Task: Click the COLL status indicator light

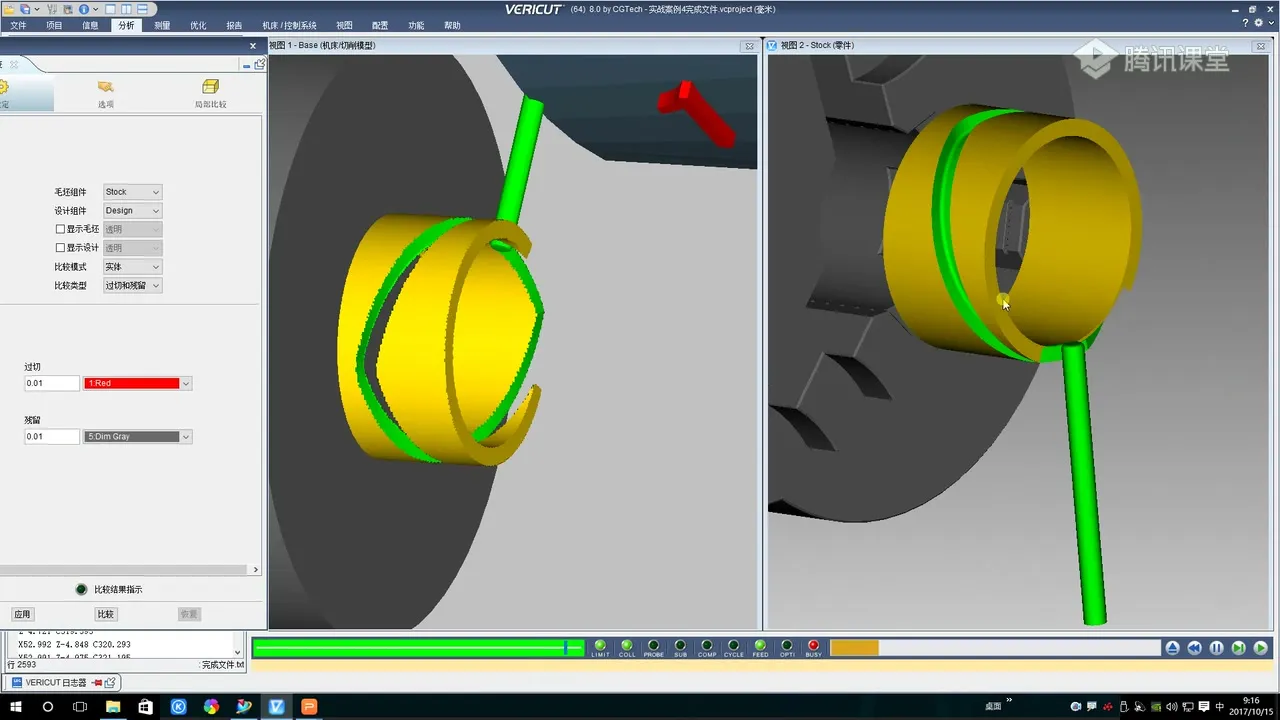Action: pyautogui.click(x=627, y=646)
